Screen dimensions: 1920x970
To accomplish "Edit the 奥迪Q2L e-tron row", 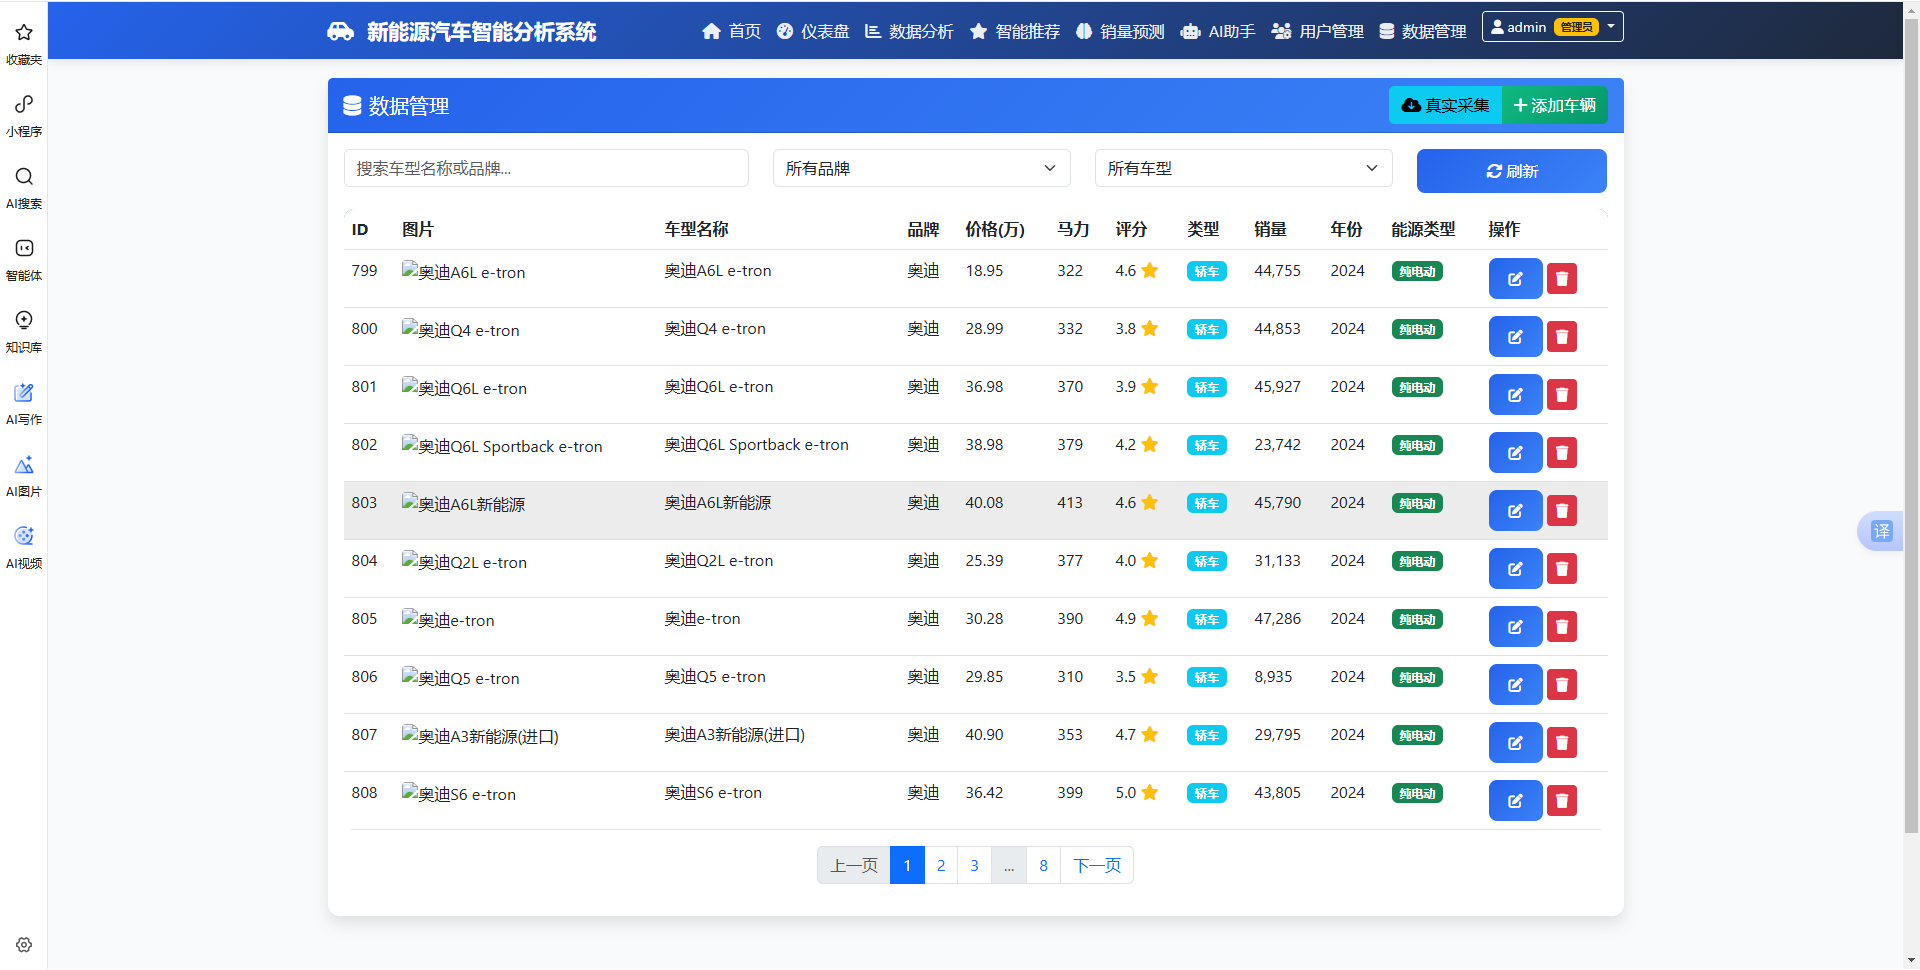I will coord(1515,569).
